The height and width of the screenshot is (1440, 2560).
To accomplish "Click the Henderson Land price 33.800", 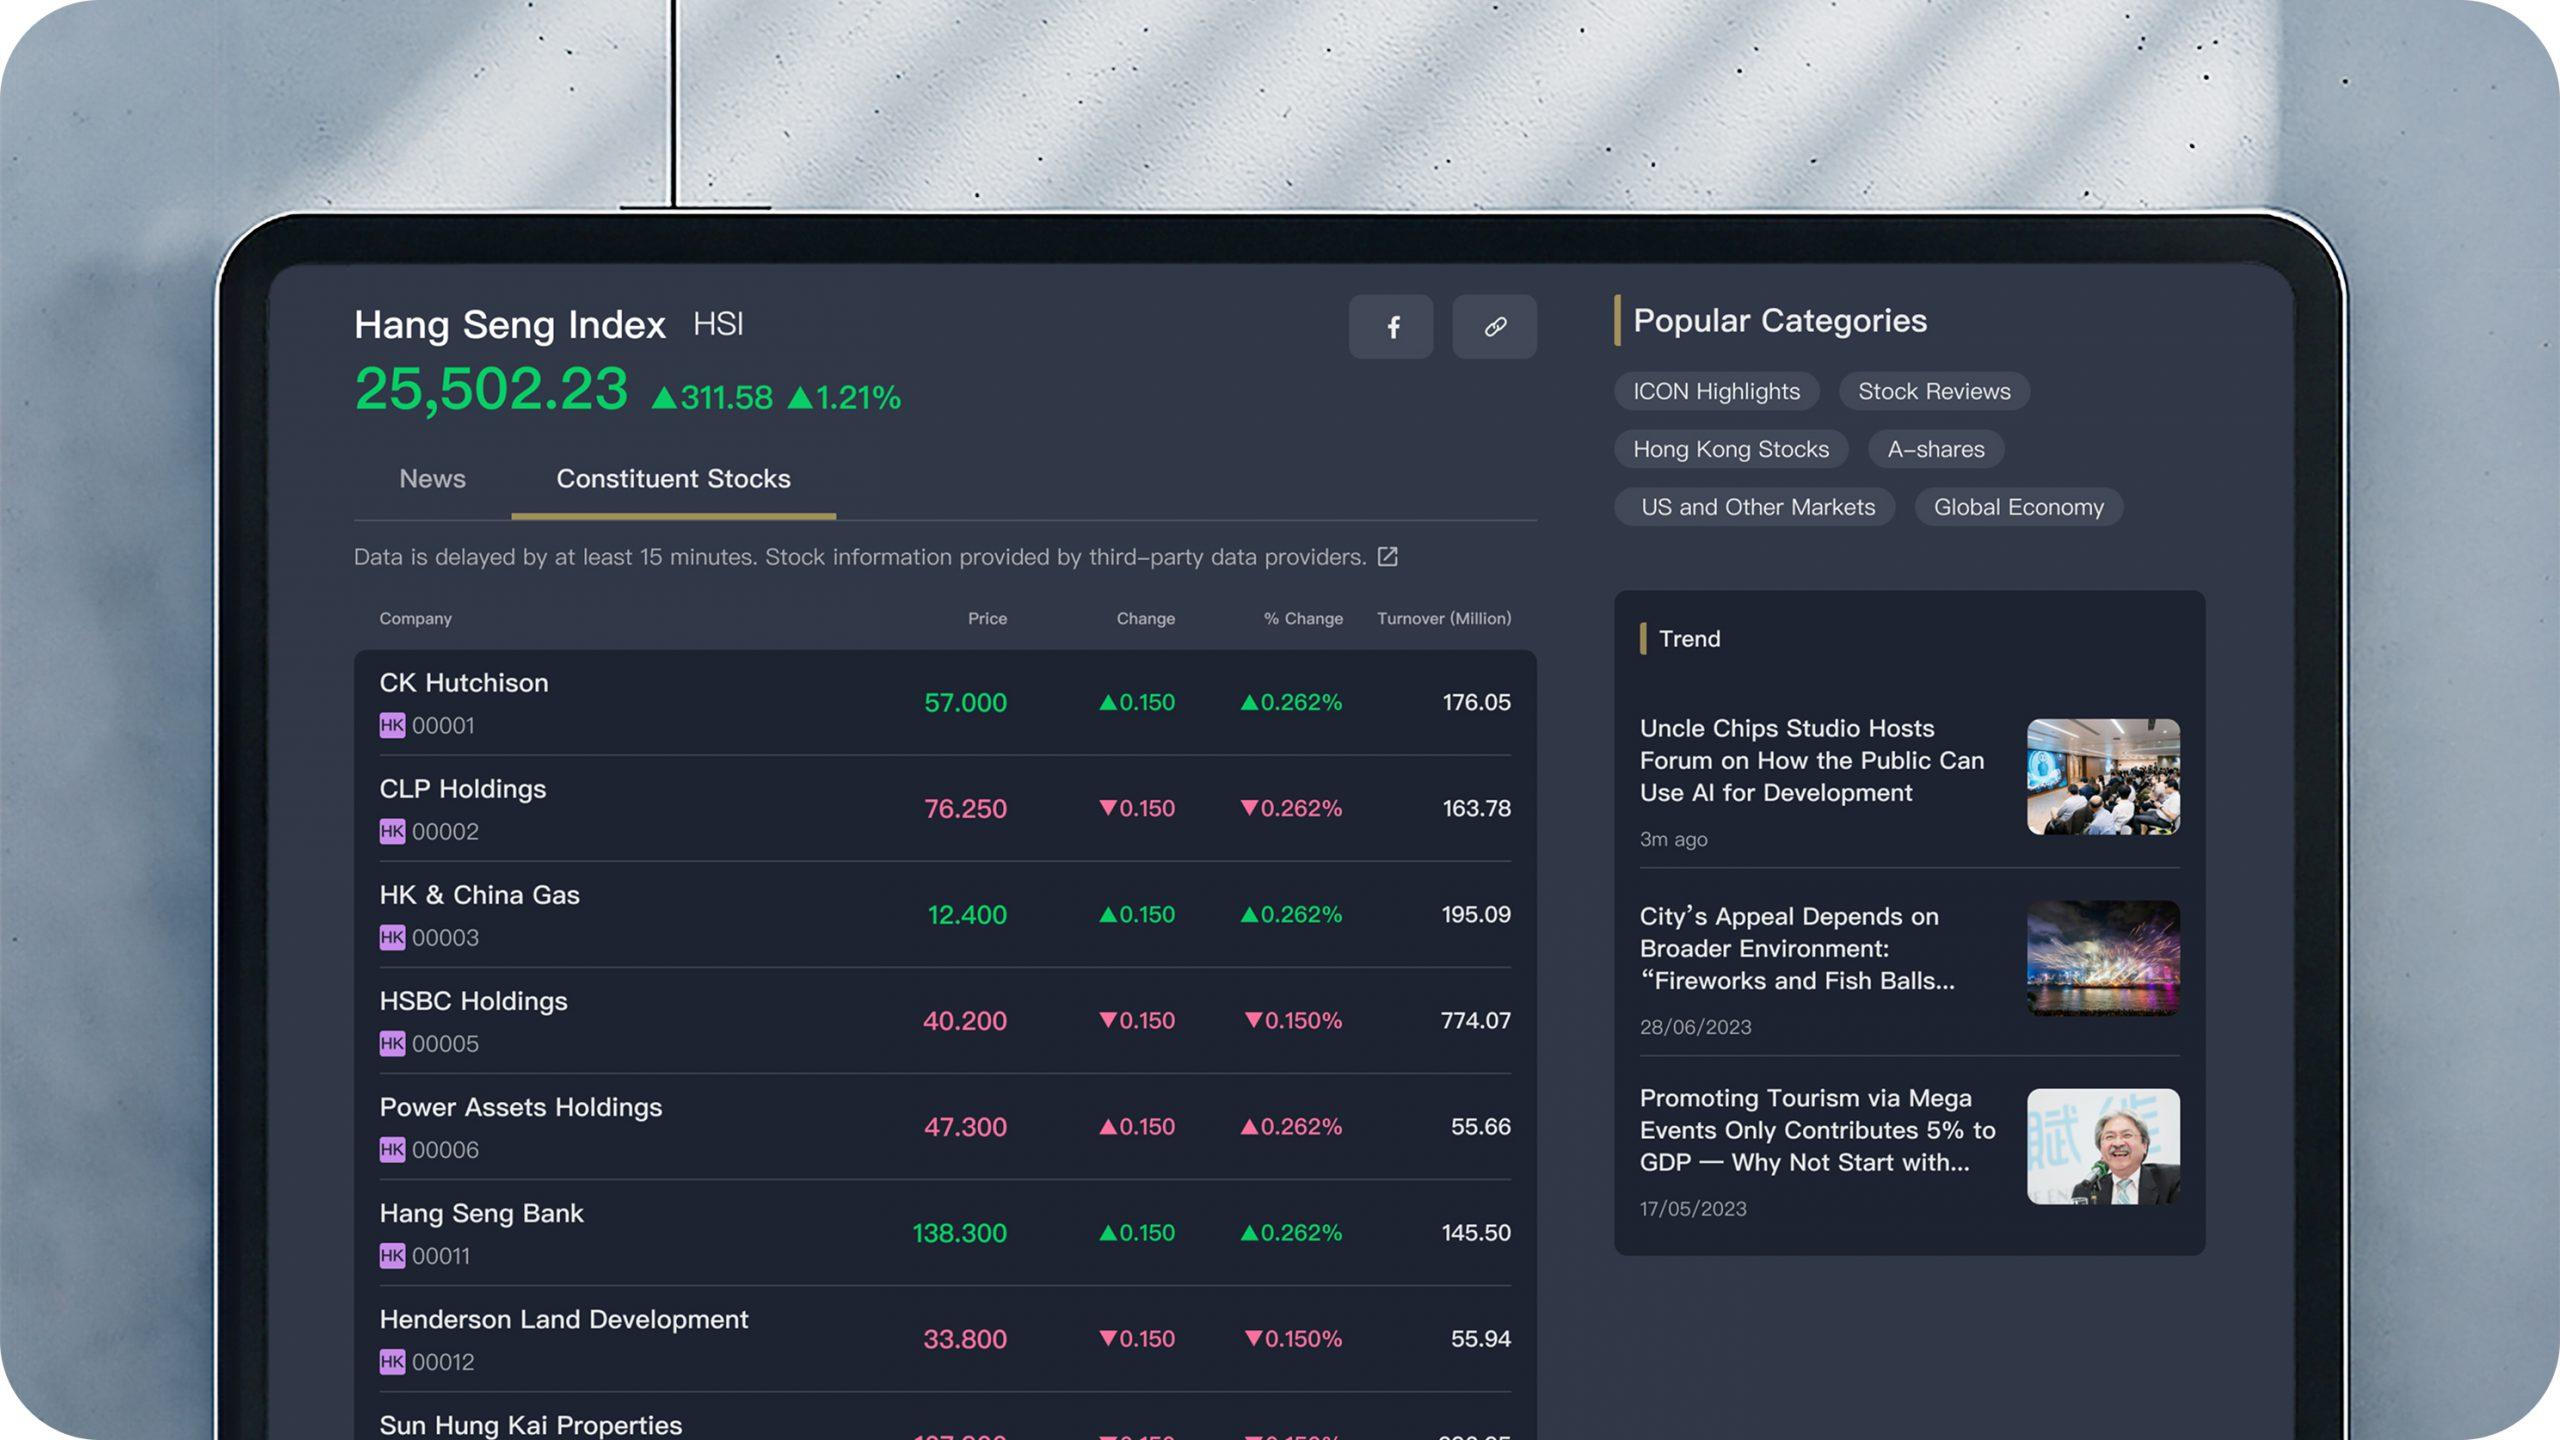I will [x=964, y=1339].
